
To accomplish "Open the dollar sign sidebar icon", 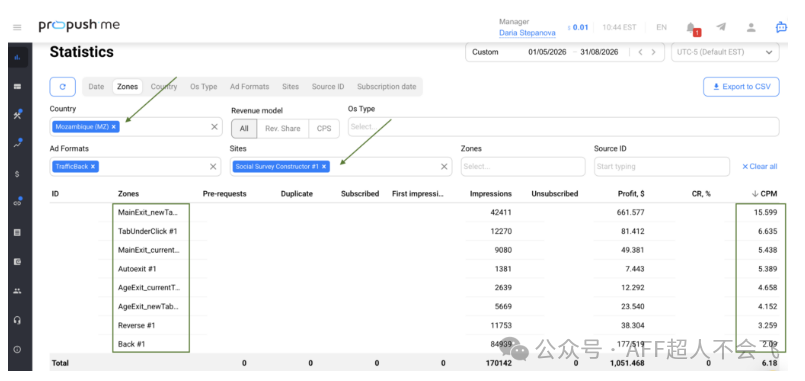I will (17, 174).
